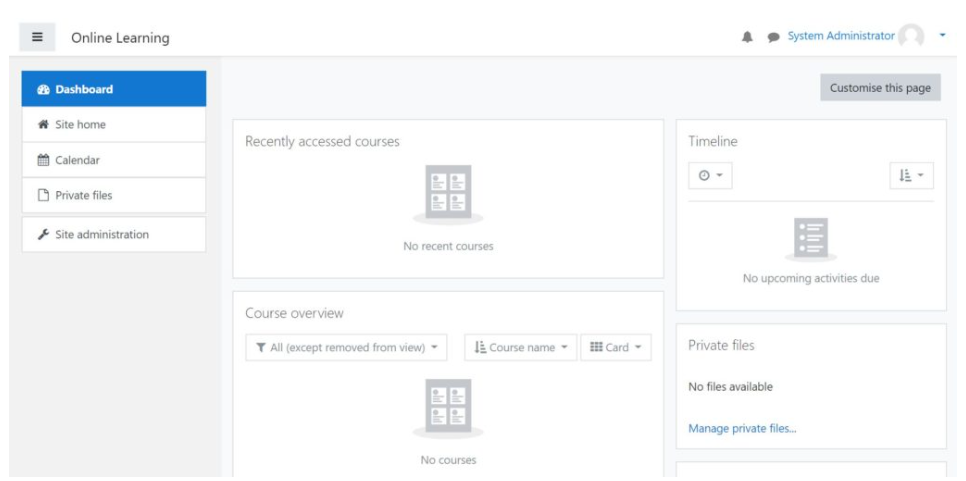Click System Administrator profile link
Screen dimensions: 966x481
[x=841, y=36]
